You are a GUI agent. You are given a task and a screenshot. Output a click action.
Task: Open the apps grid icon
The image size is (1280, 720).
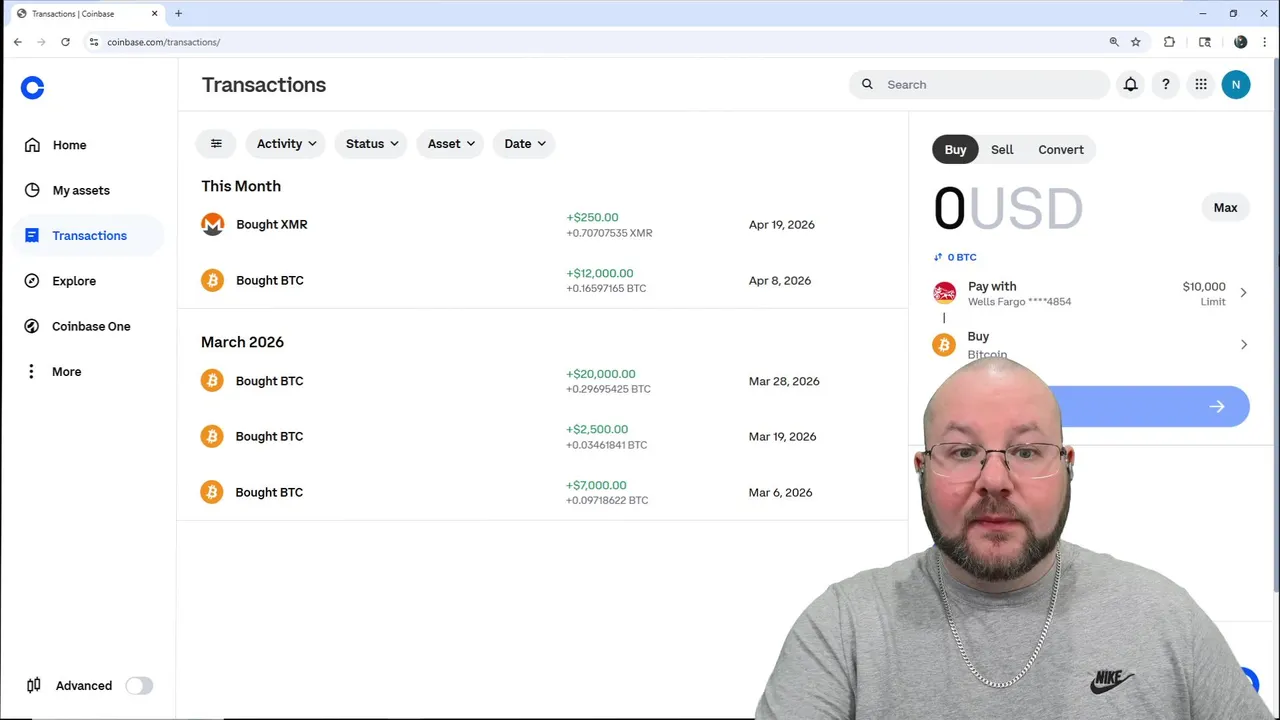1200,85
